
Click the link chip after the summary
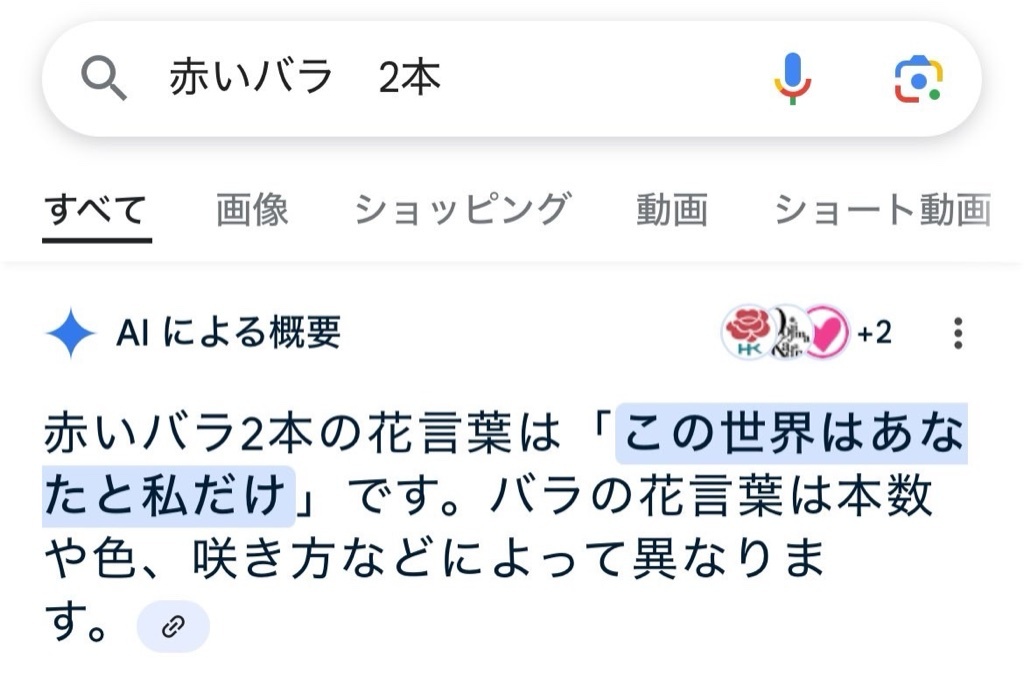[173, 626]
